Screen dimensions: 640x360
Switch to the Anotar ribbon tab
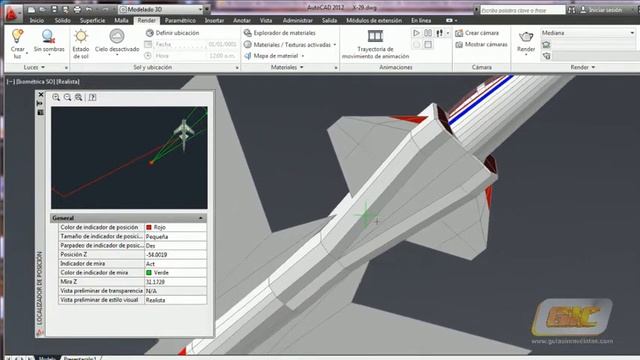click(x=242, y=20)
